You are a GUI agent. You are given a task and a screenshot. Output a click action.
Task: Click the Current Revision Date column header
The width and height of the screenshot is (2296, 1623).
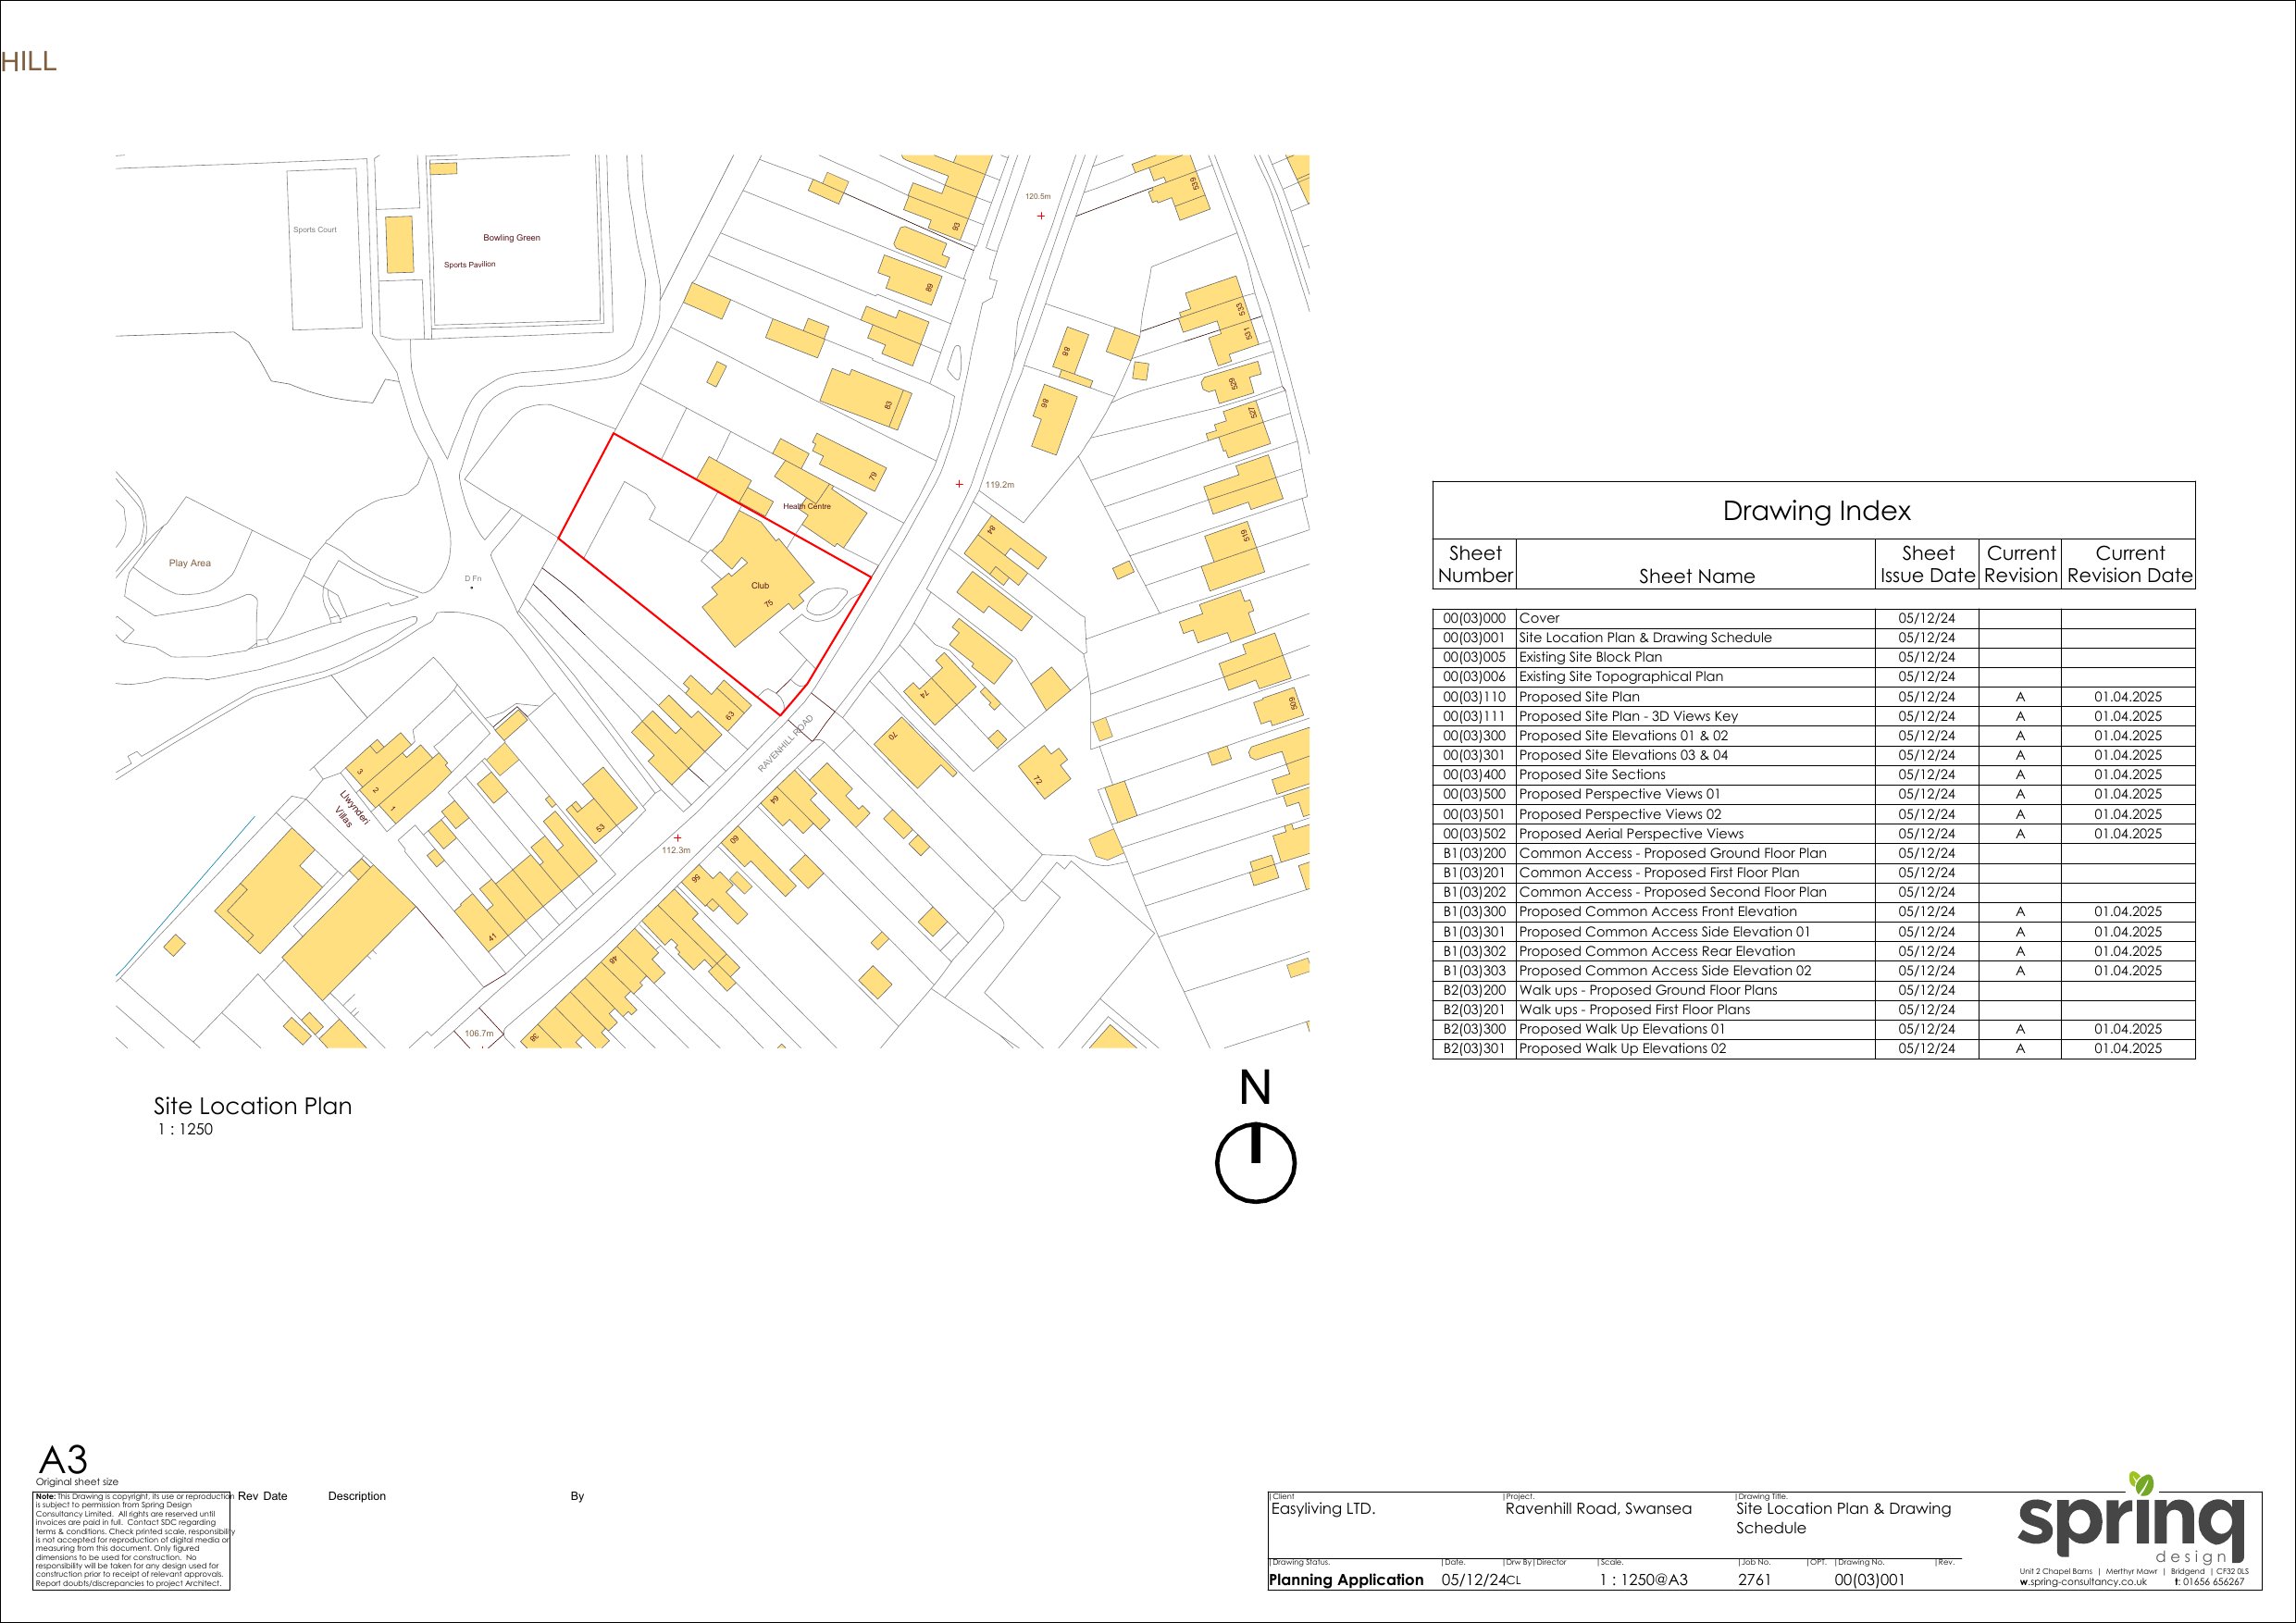pos(2129,564)
